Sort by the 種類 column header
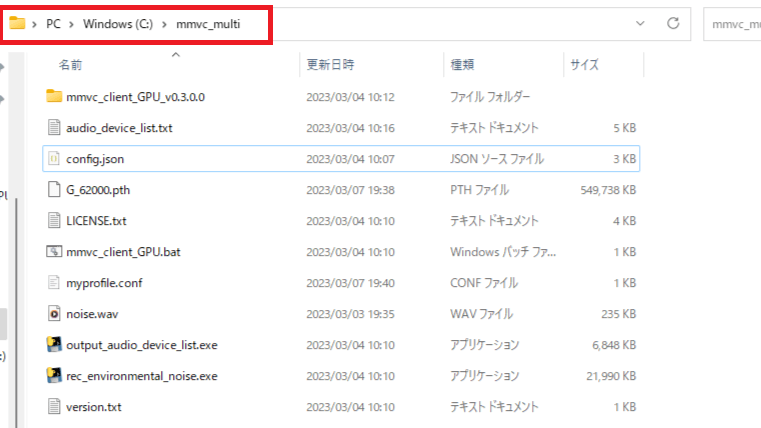 tap(462, 65)
